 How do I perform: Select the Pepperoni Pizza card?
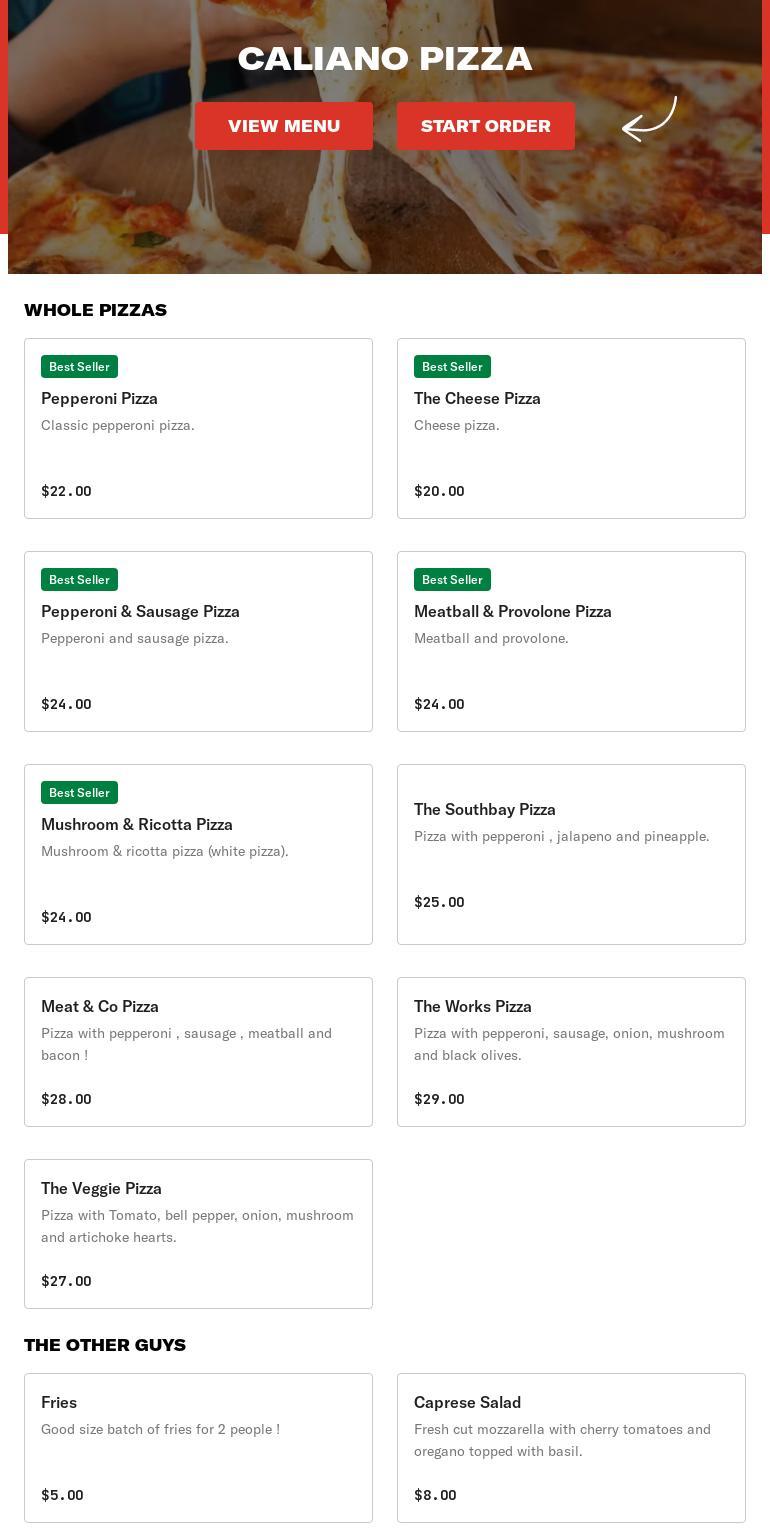tap(198, 428)
